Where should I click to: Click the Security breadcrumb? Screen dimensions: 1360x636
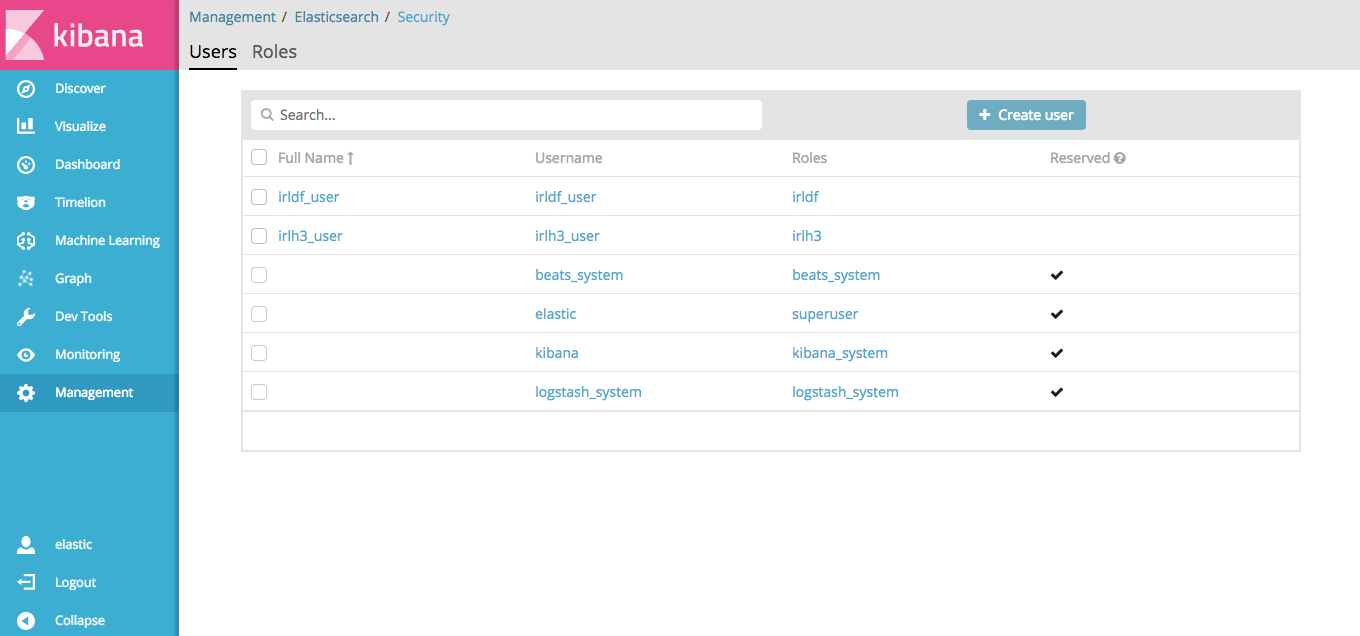point(424,17)
